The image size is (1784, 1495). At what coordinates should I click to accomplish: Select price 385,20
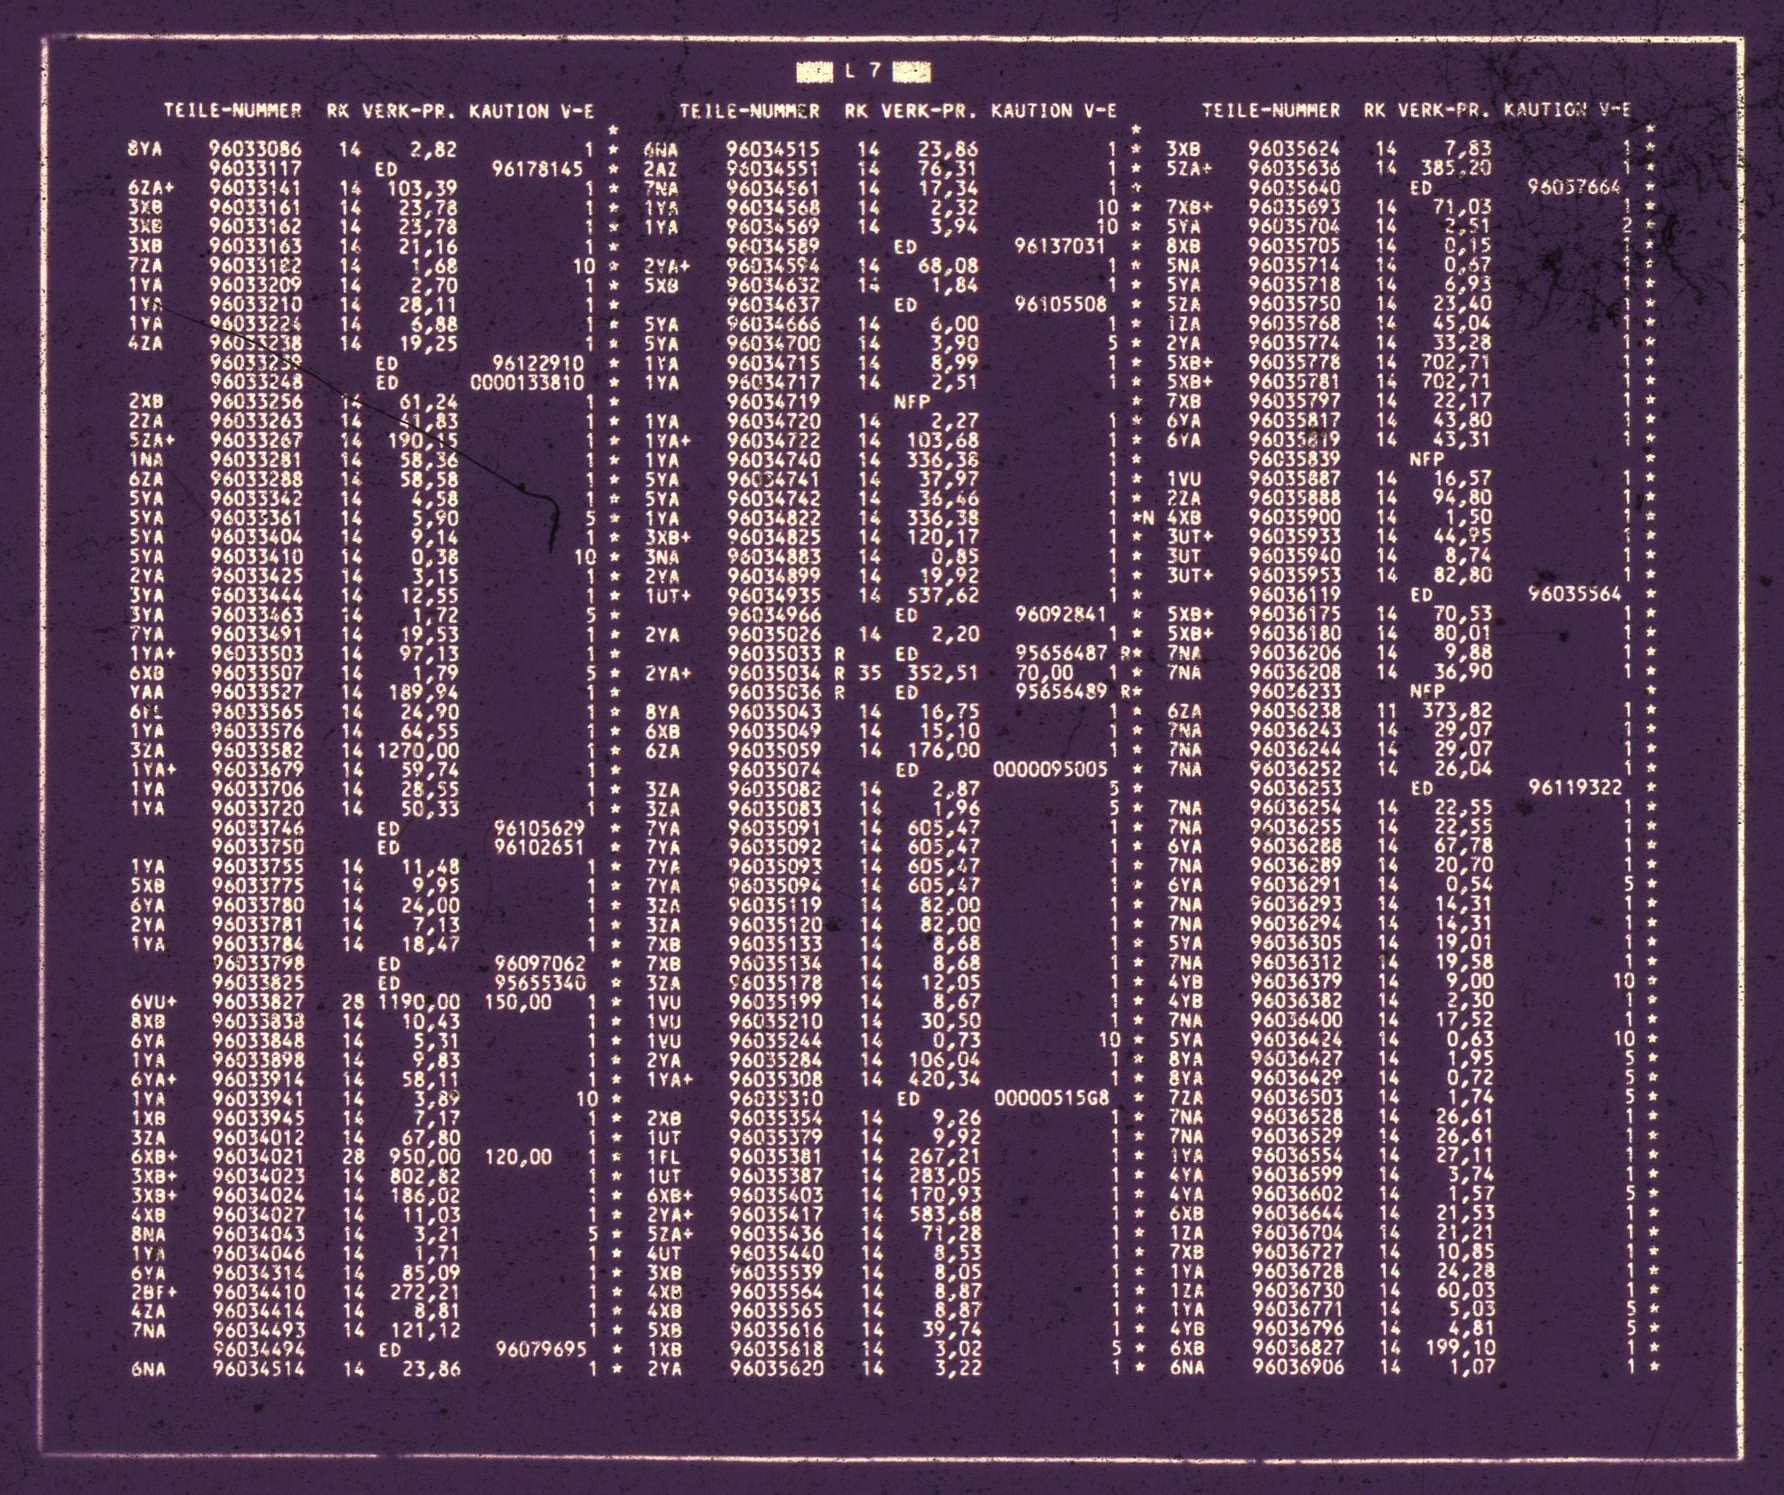click(1456, 169)
